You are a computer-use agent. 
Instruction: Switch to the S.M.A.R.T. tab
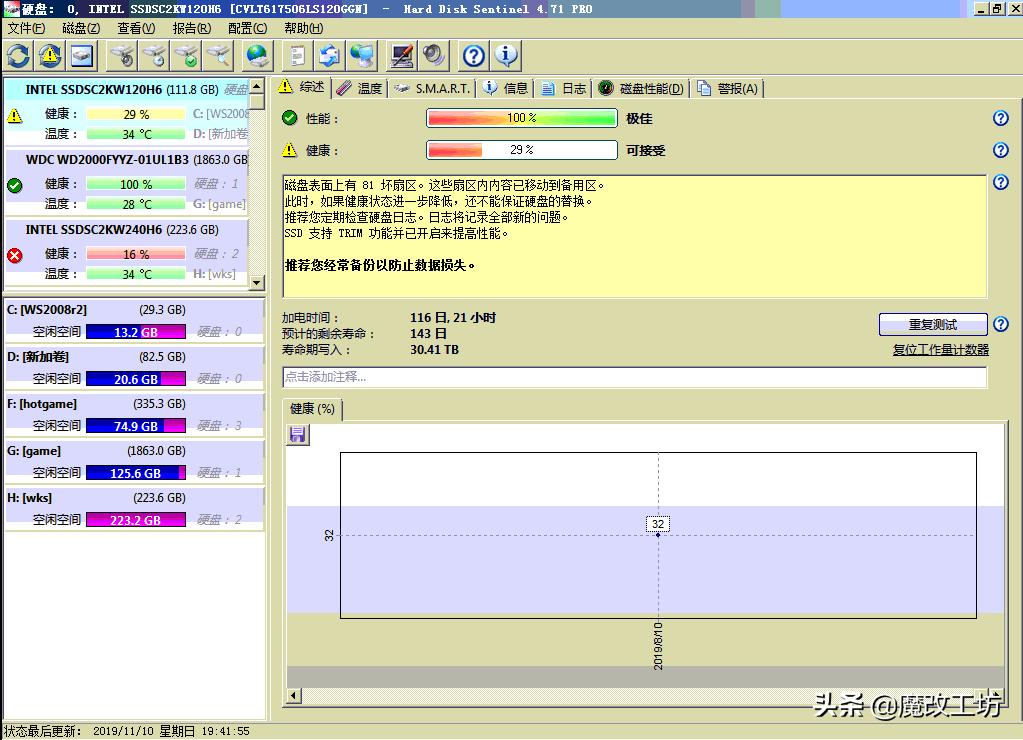pos(432,88)
